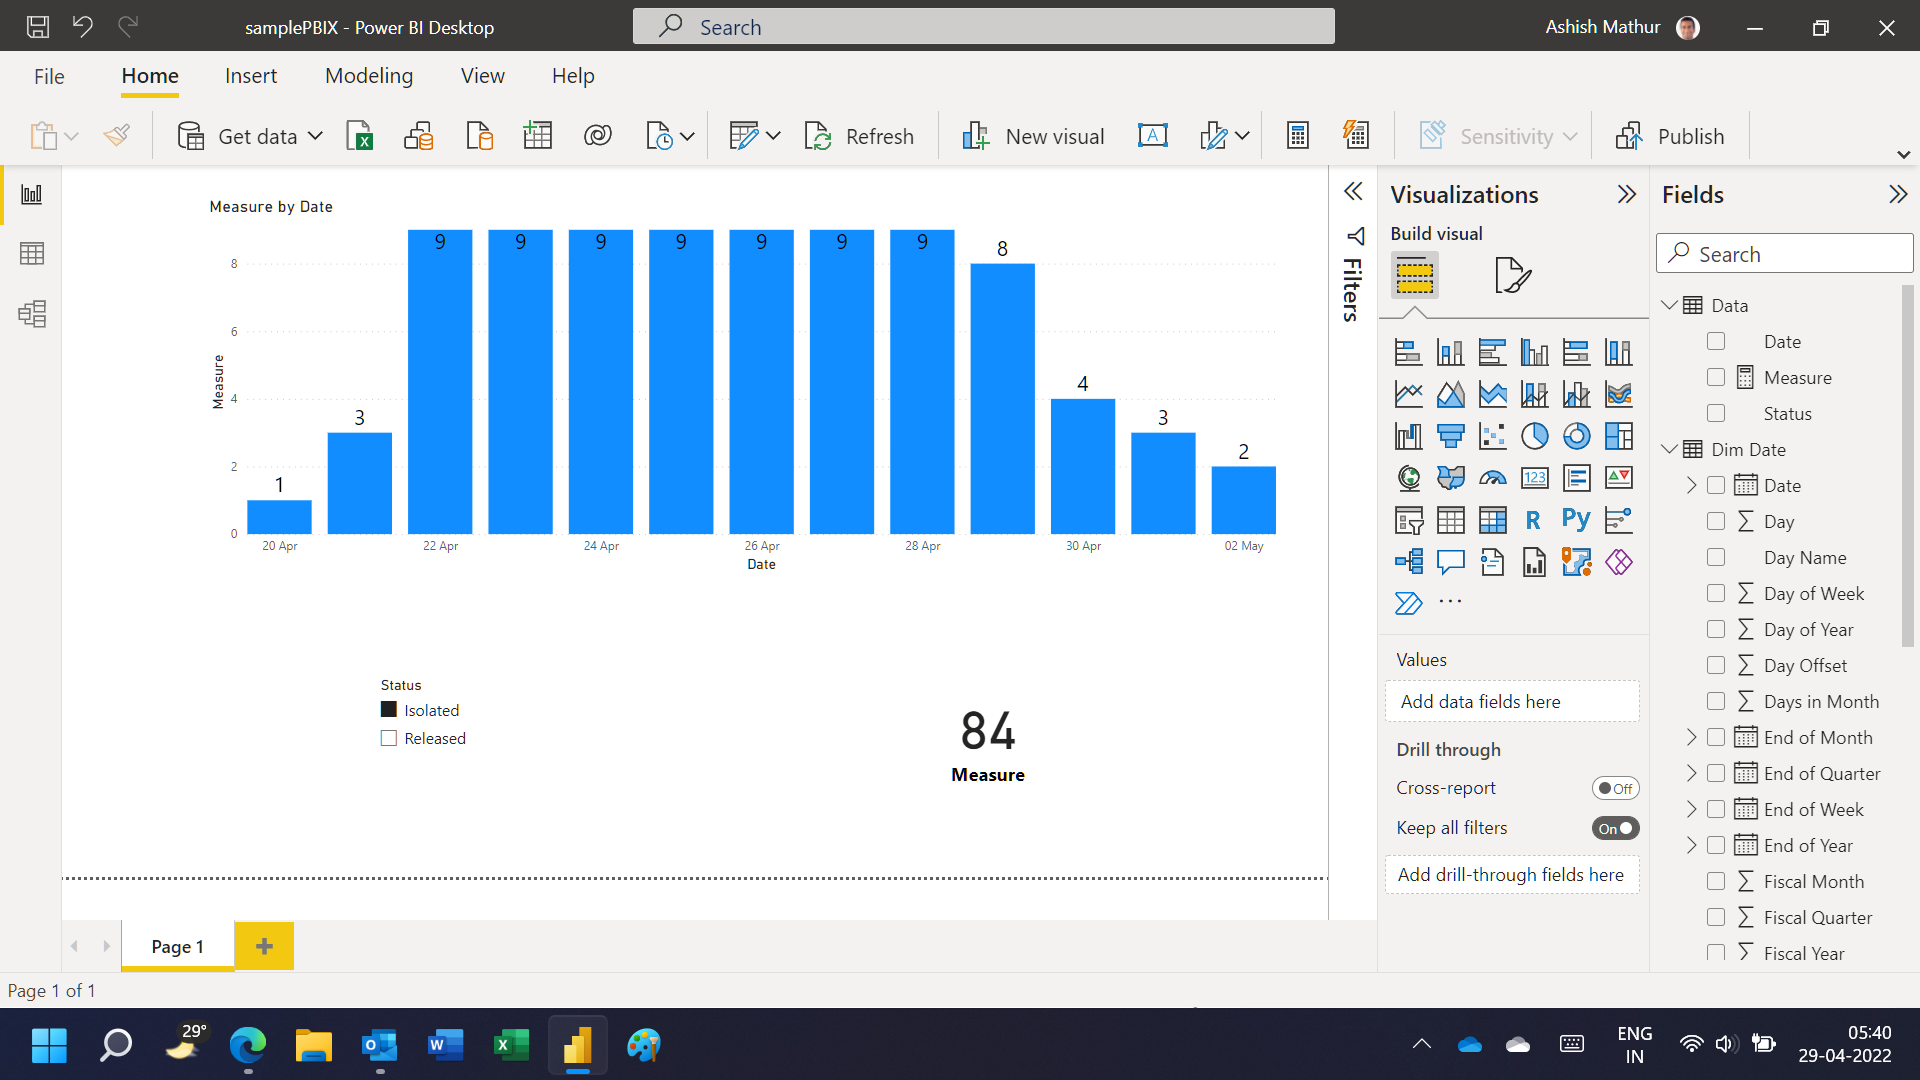Click the Save icon in title bar

(x=38, y=27)
